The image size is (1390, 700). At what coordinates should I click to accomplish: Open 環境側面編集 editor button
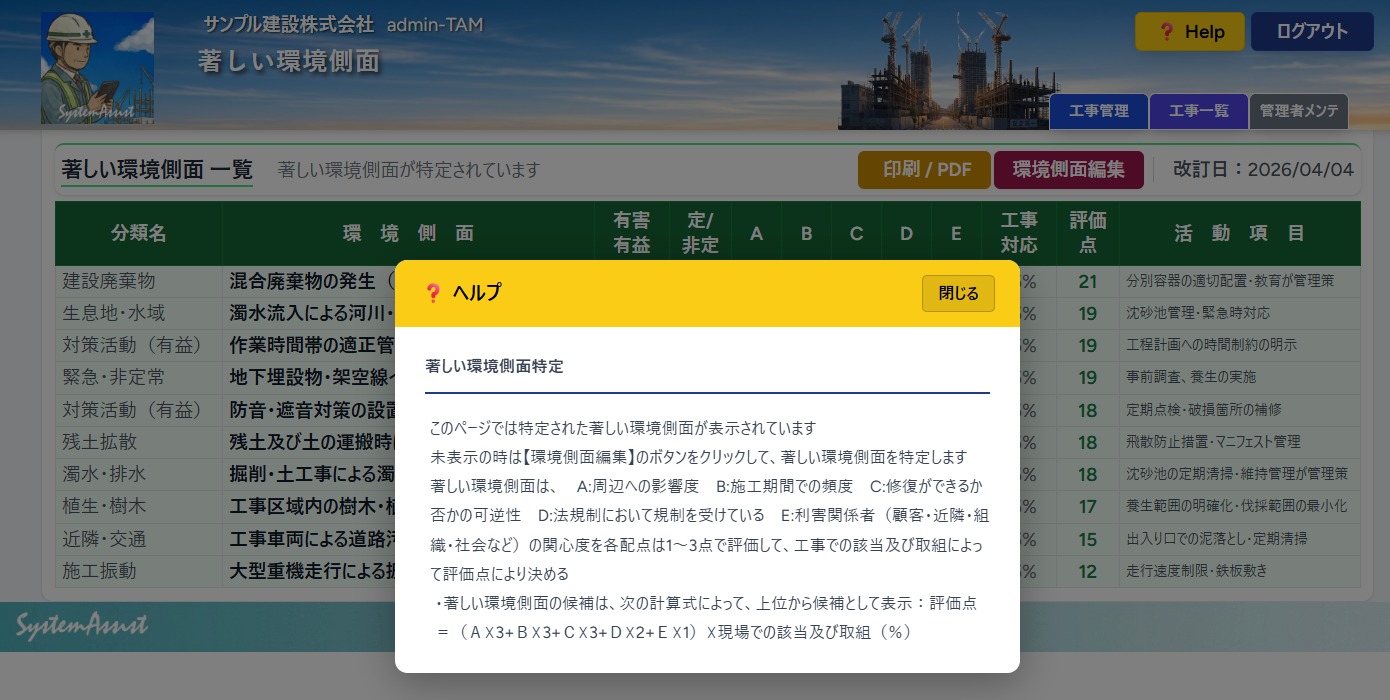(x=1068, y=170)
